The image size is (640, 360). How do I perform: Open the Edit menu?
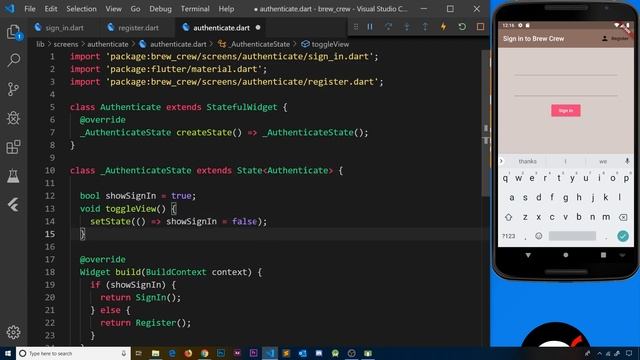(x=51, y=9)
